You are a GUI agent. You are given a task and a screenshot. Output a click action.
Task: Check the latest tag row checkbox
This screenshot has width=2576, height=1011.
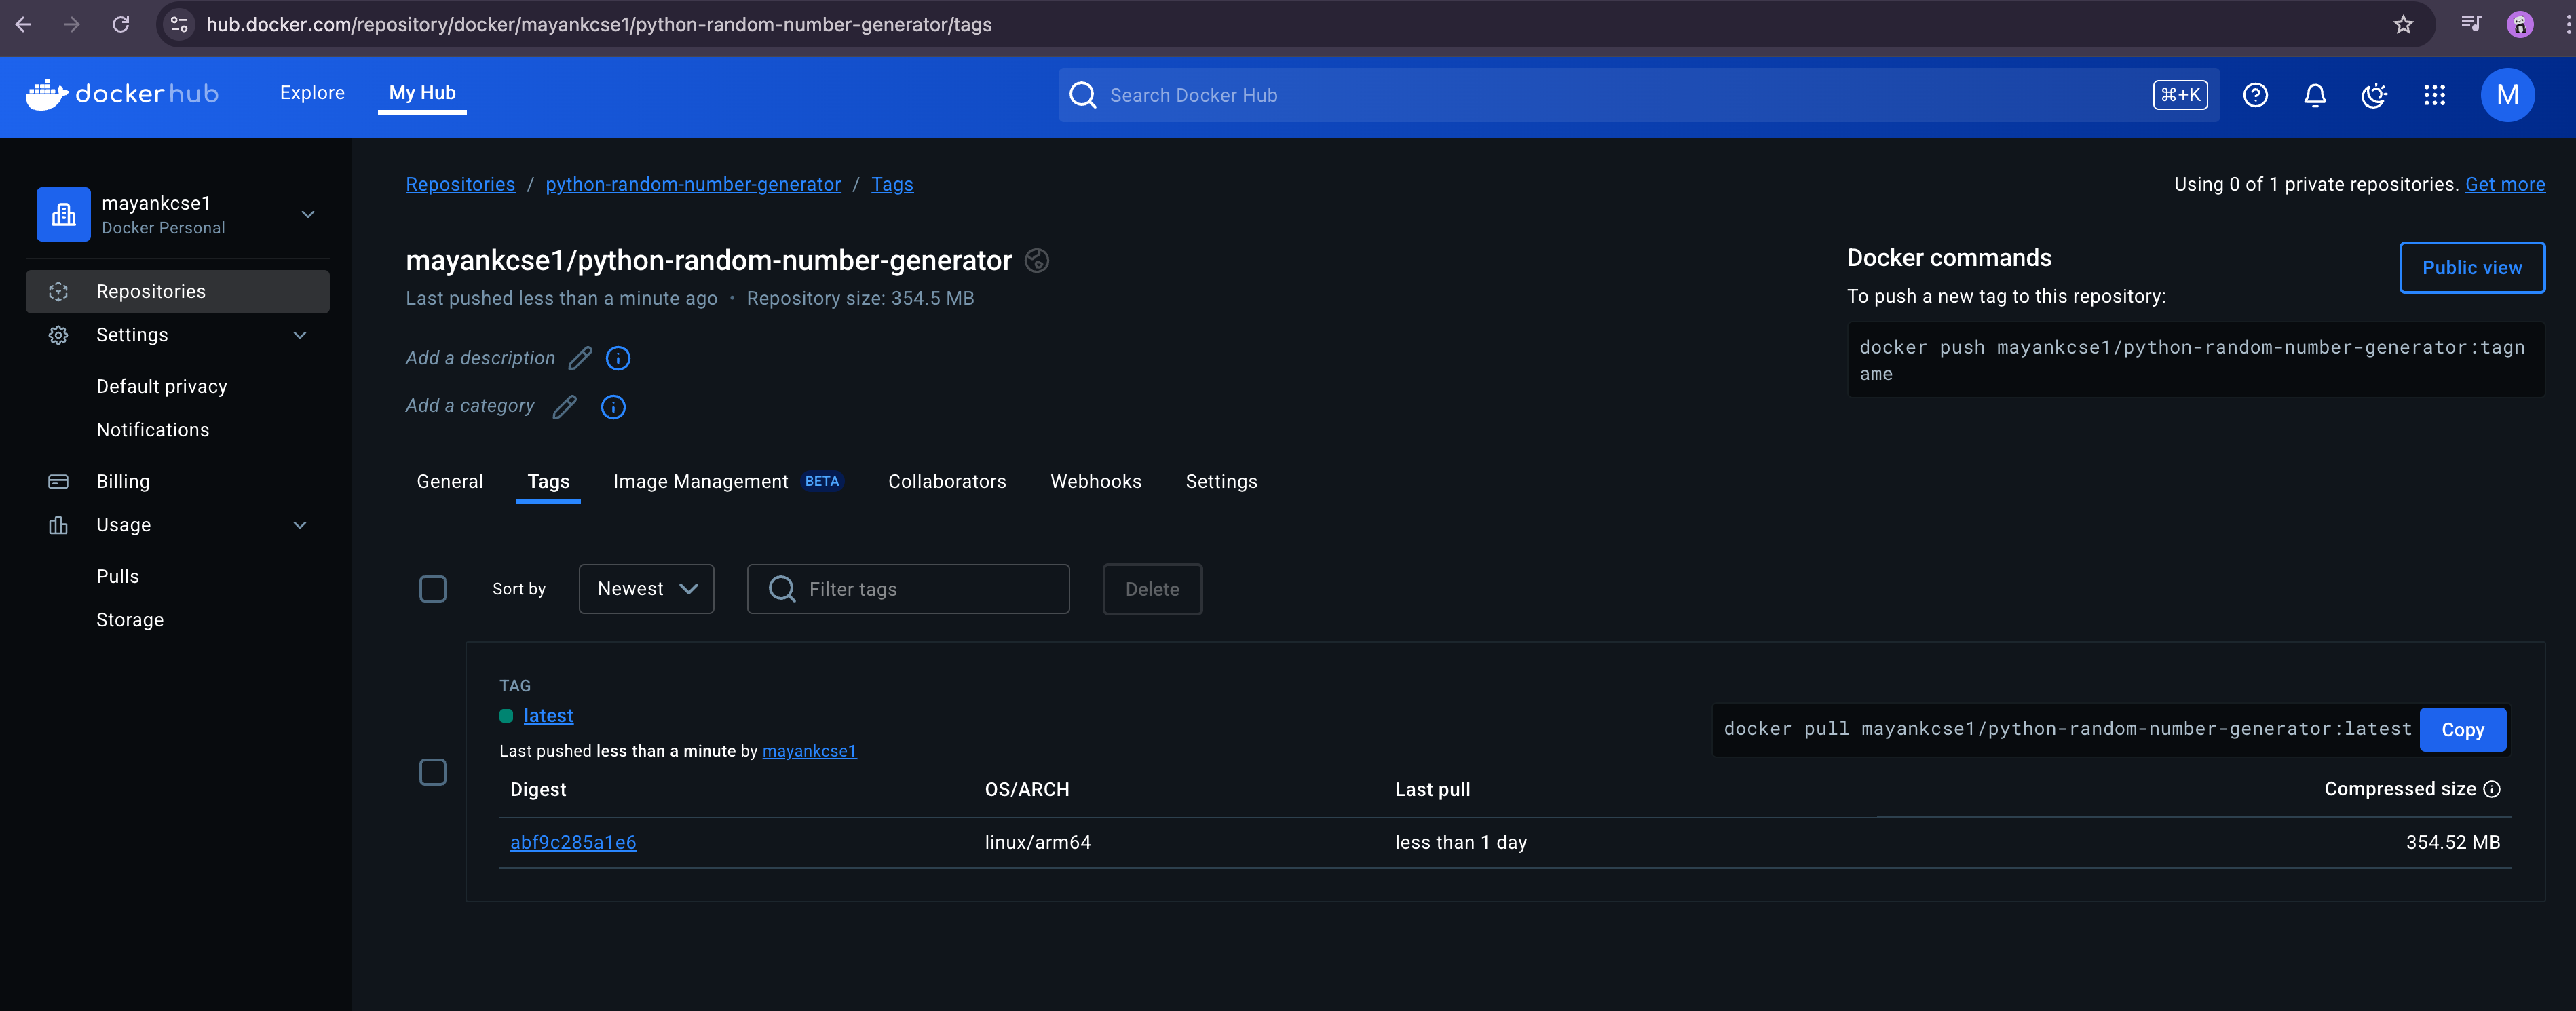[x=433, y=772]
